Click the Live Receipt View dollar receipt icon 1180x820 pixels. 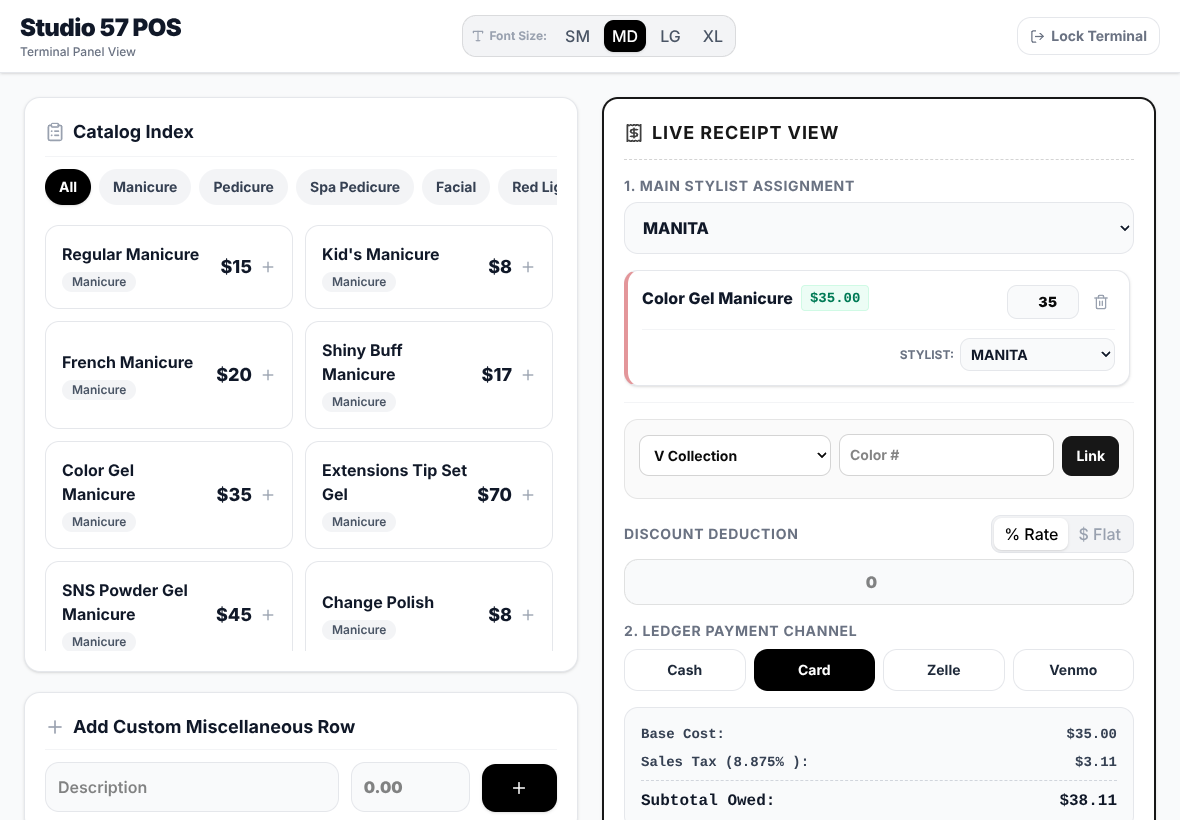[x=634, y=133]
